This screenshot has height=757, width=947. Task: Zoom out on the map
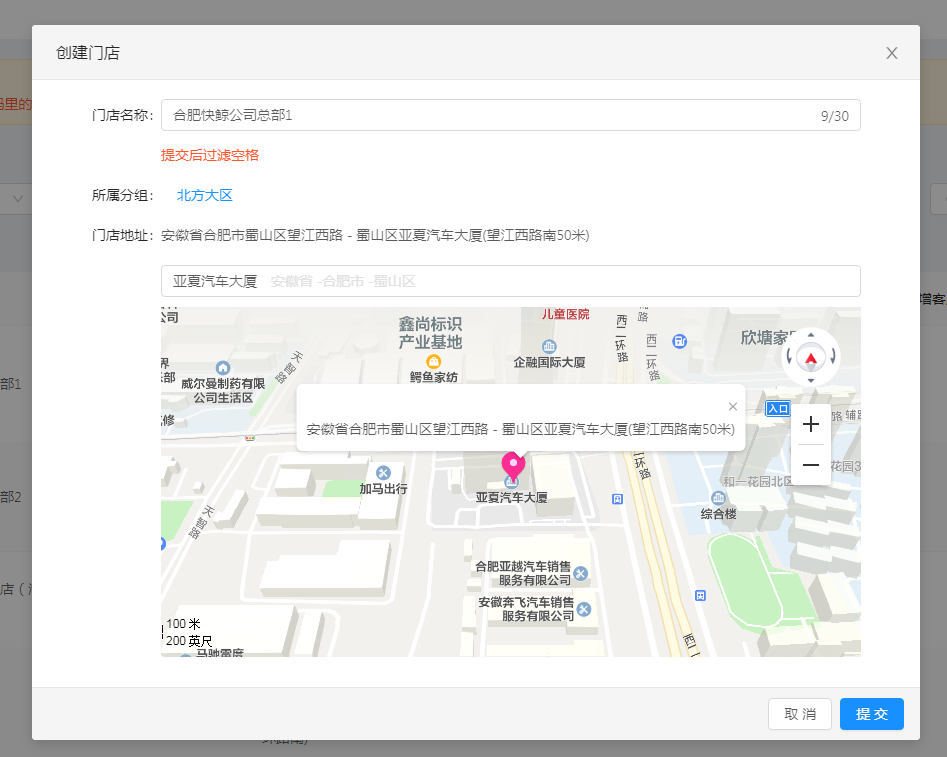click(811, 465)
